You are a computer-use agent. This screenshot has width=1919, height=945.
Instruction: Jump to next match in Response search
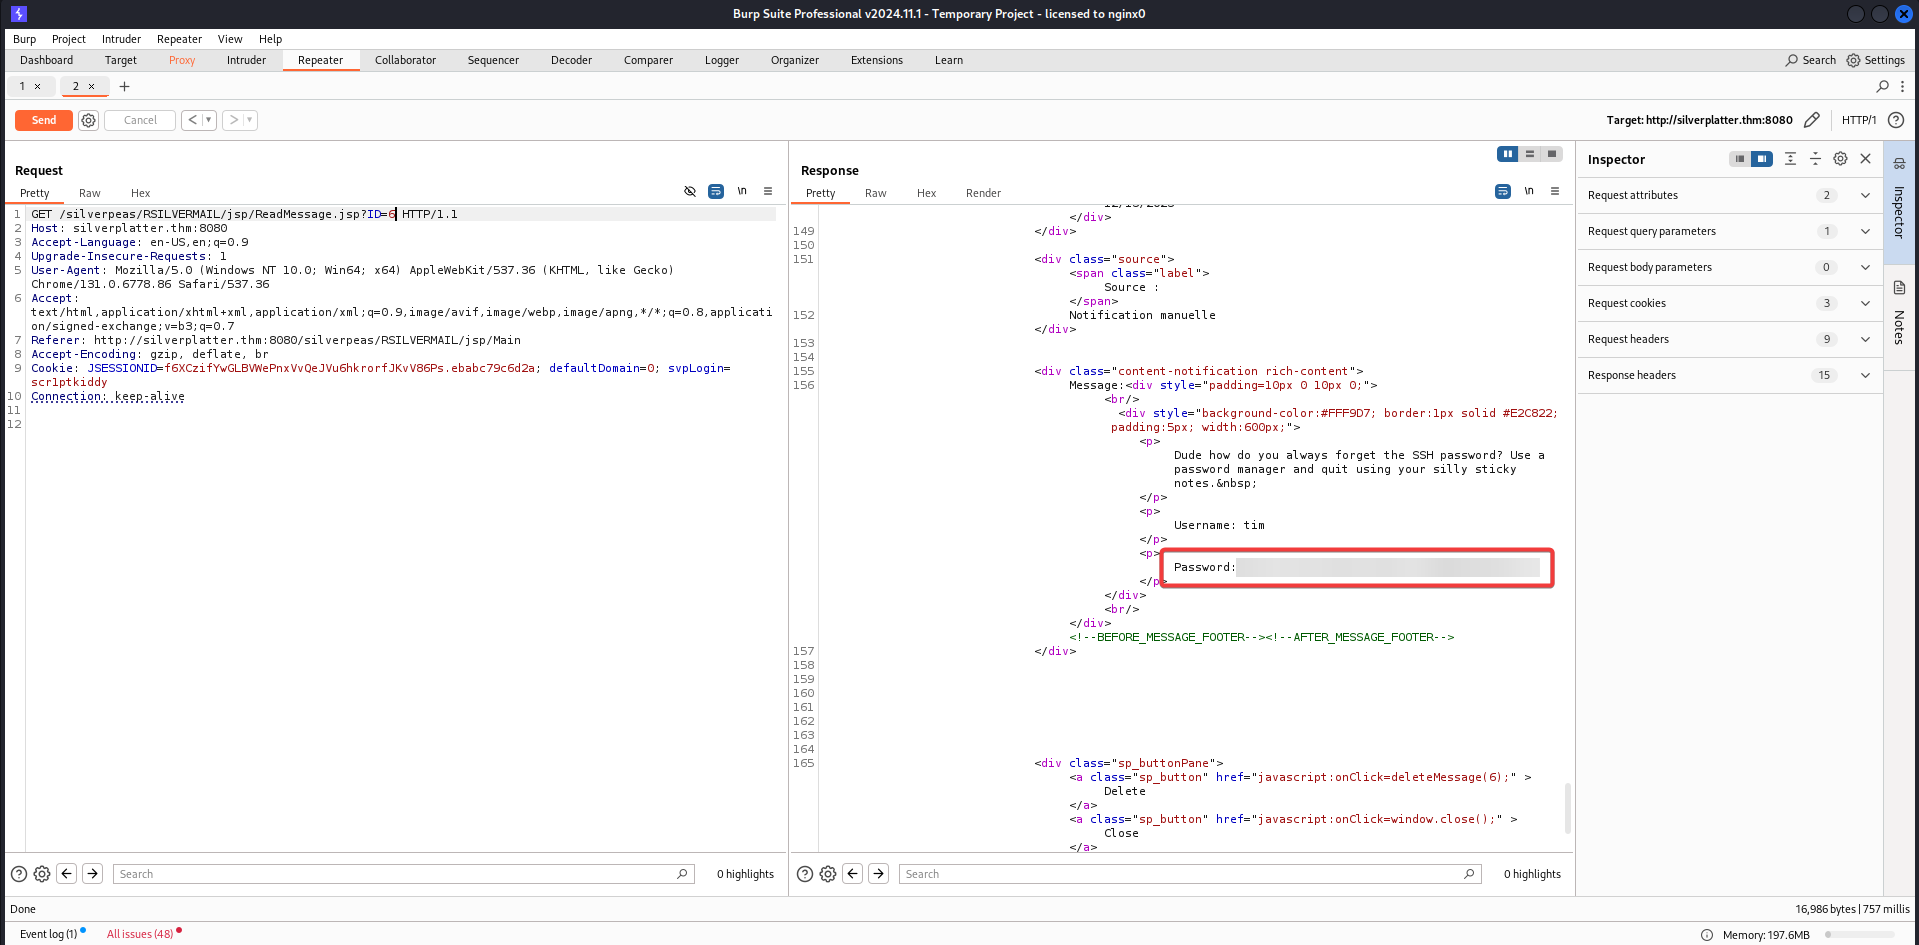(878, 874)
